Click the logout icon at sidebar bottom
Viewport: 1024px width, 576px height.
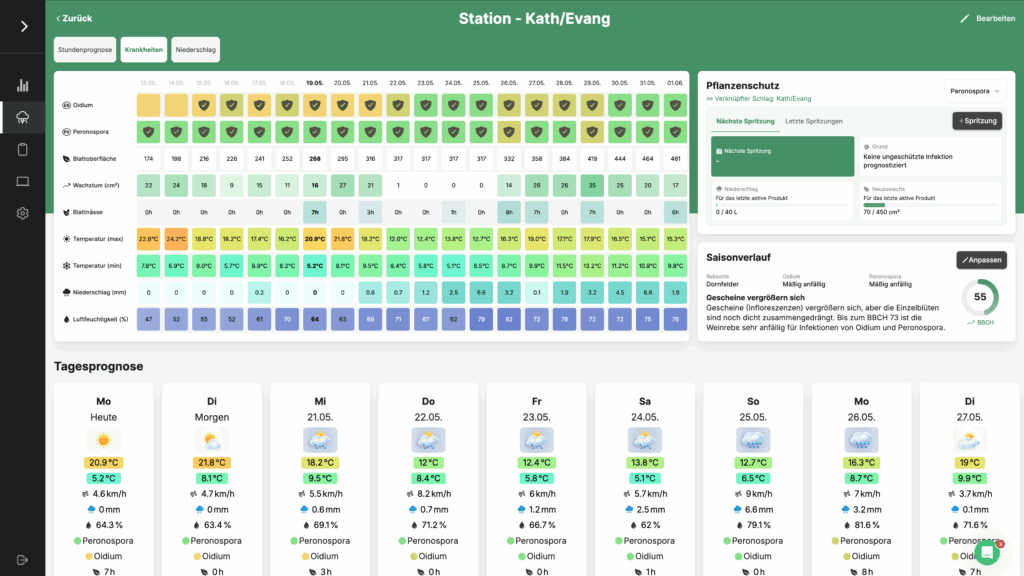pos(22,560)
